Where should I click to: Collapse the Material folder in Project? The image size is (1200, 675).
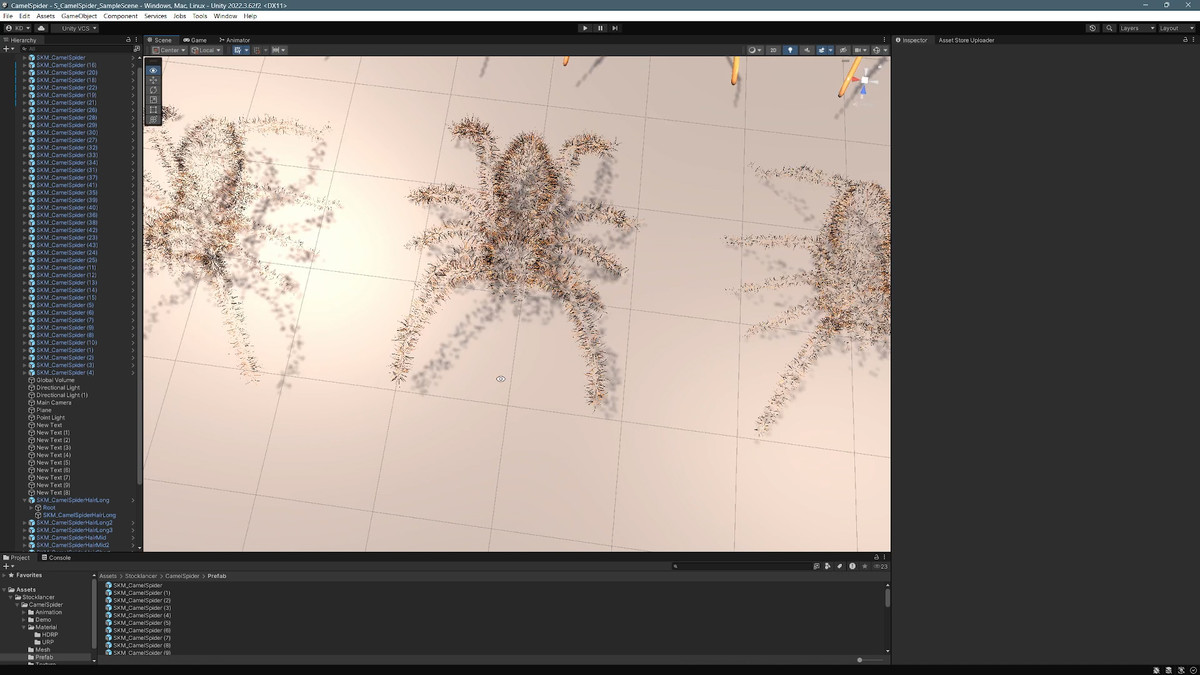pyautogui.click(x=24, y=627)
